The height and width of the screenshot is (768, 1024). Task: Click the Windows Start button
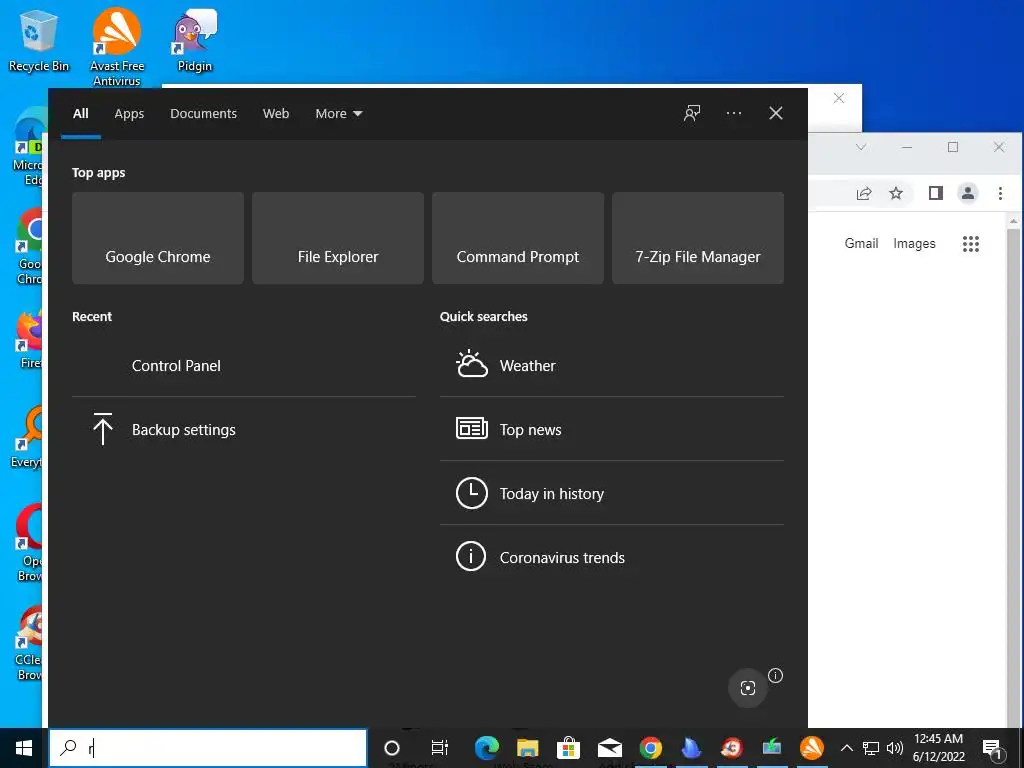(x=24, y=748)
